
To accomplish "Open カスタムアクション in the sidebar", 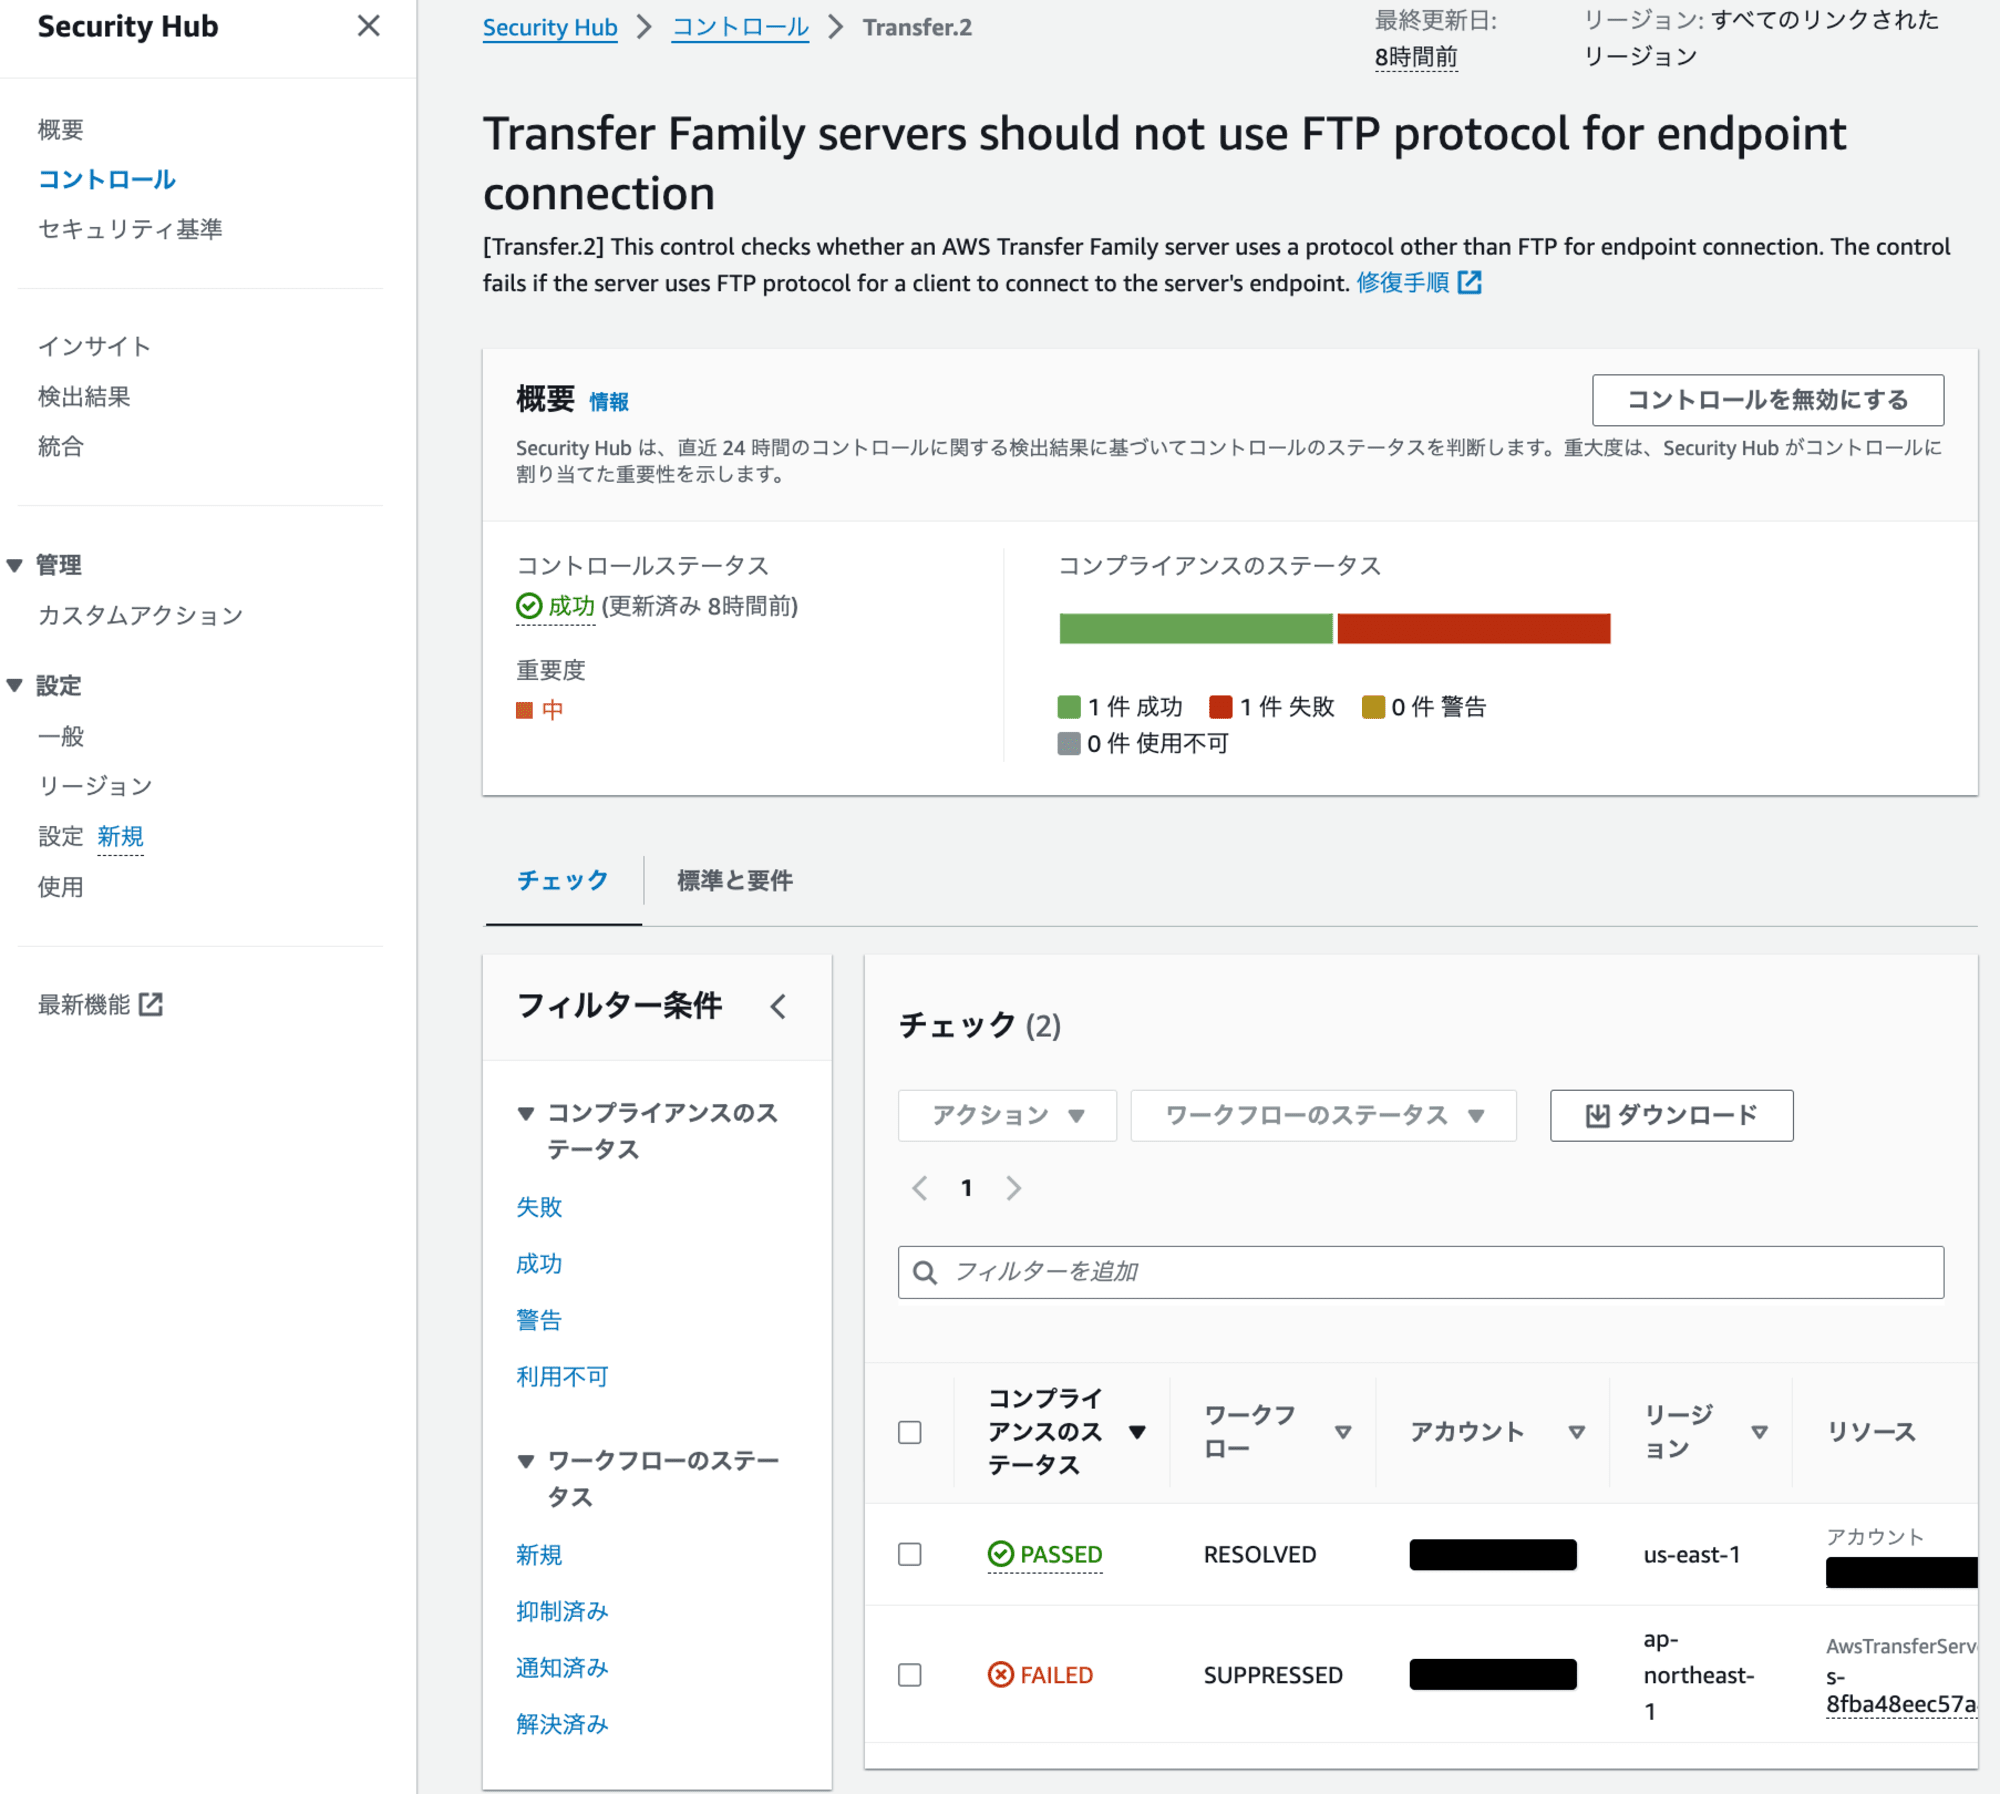I will (x=141, y=615).
